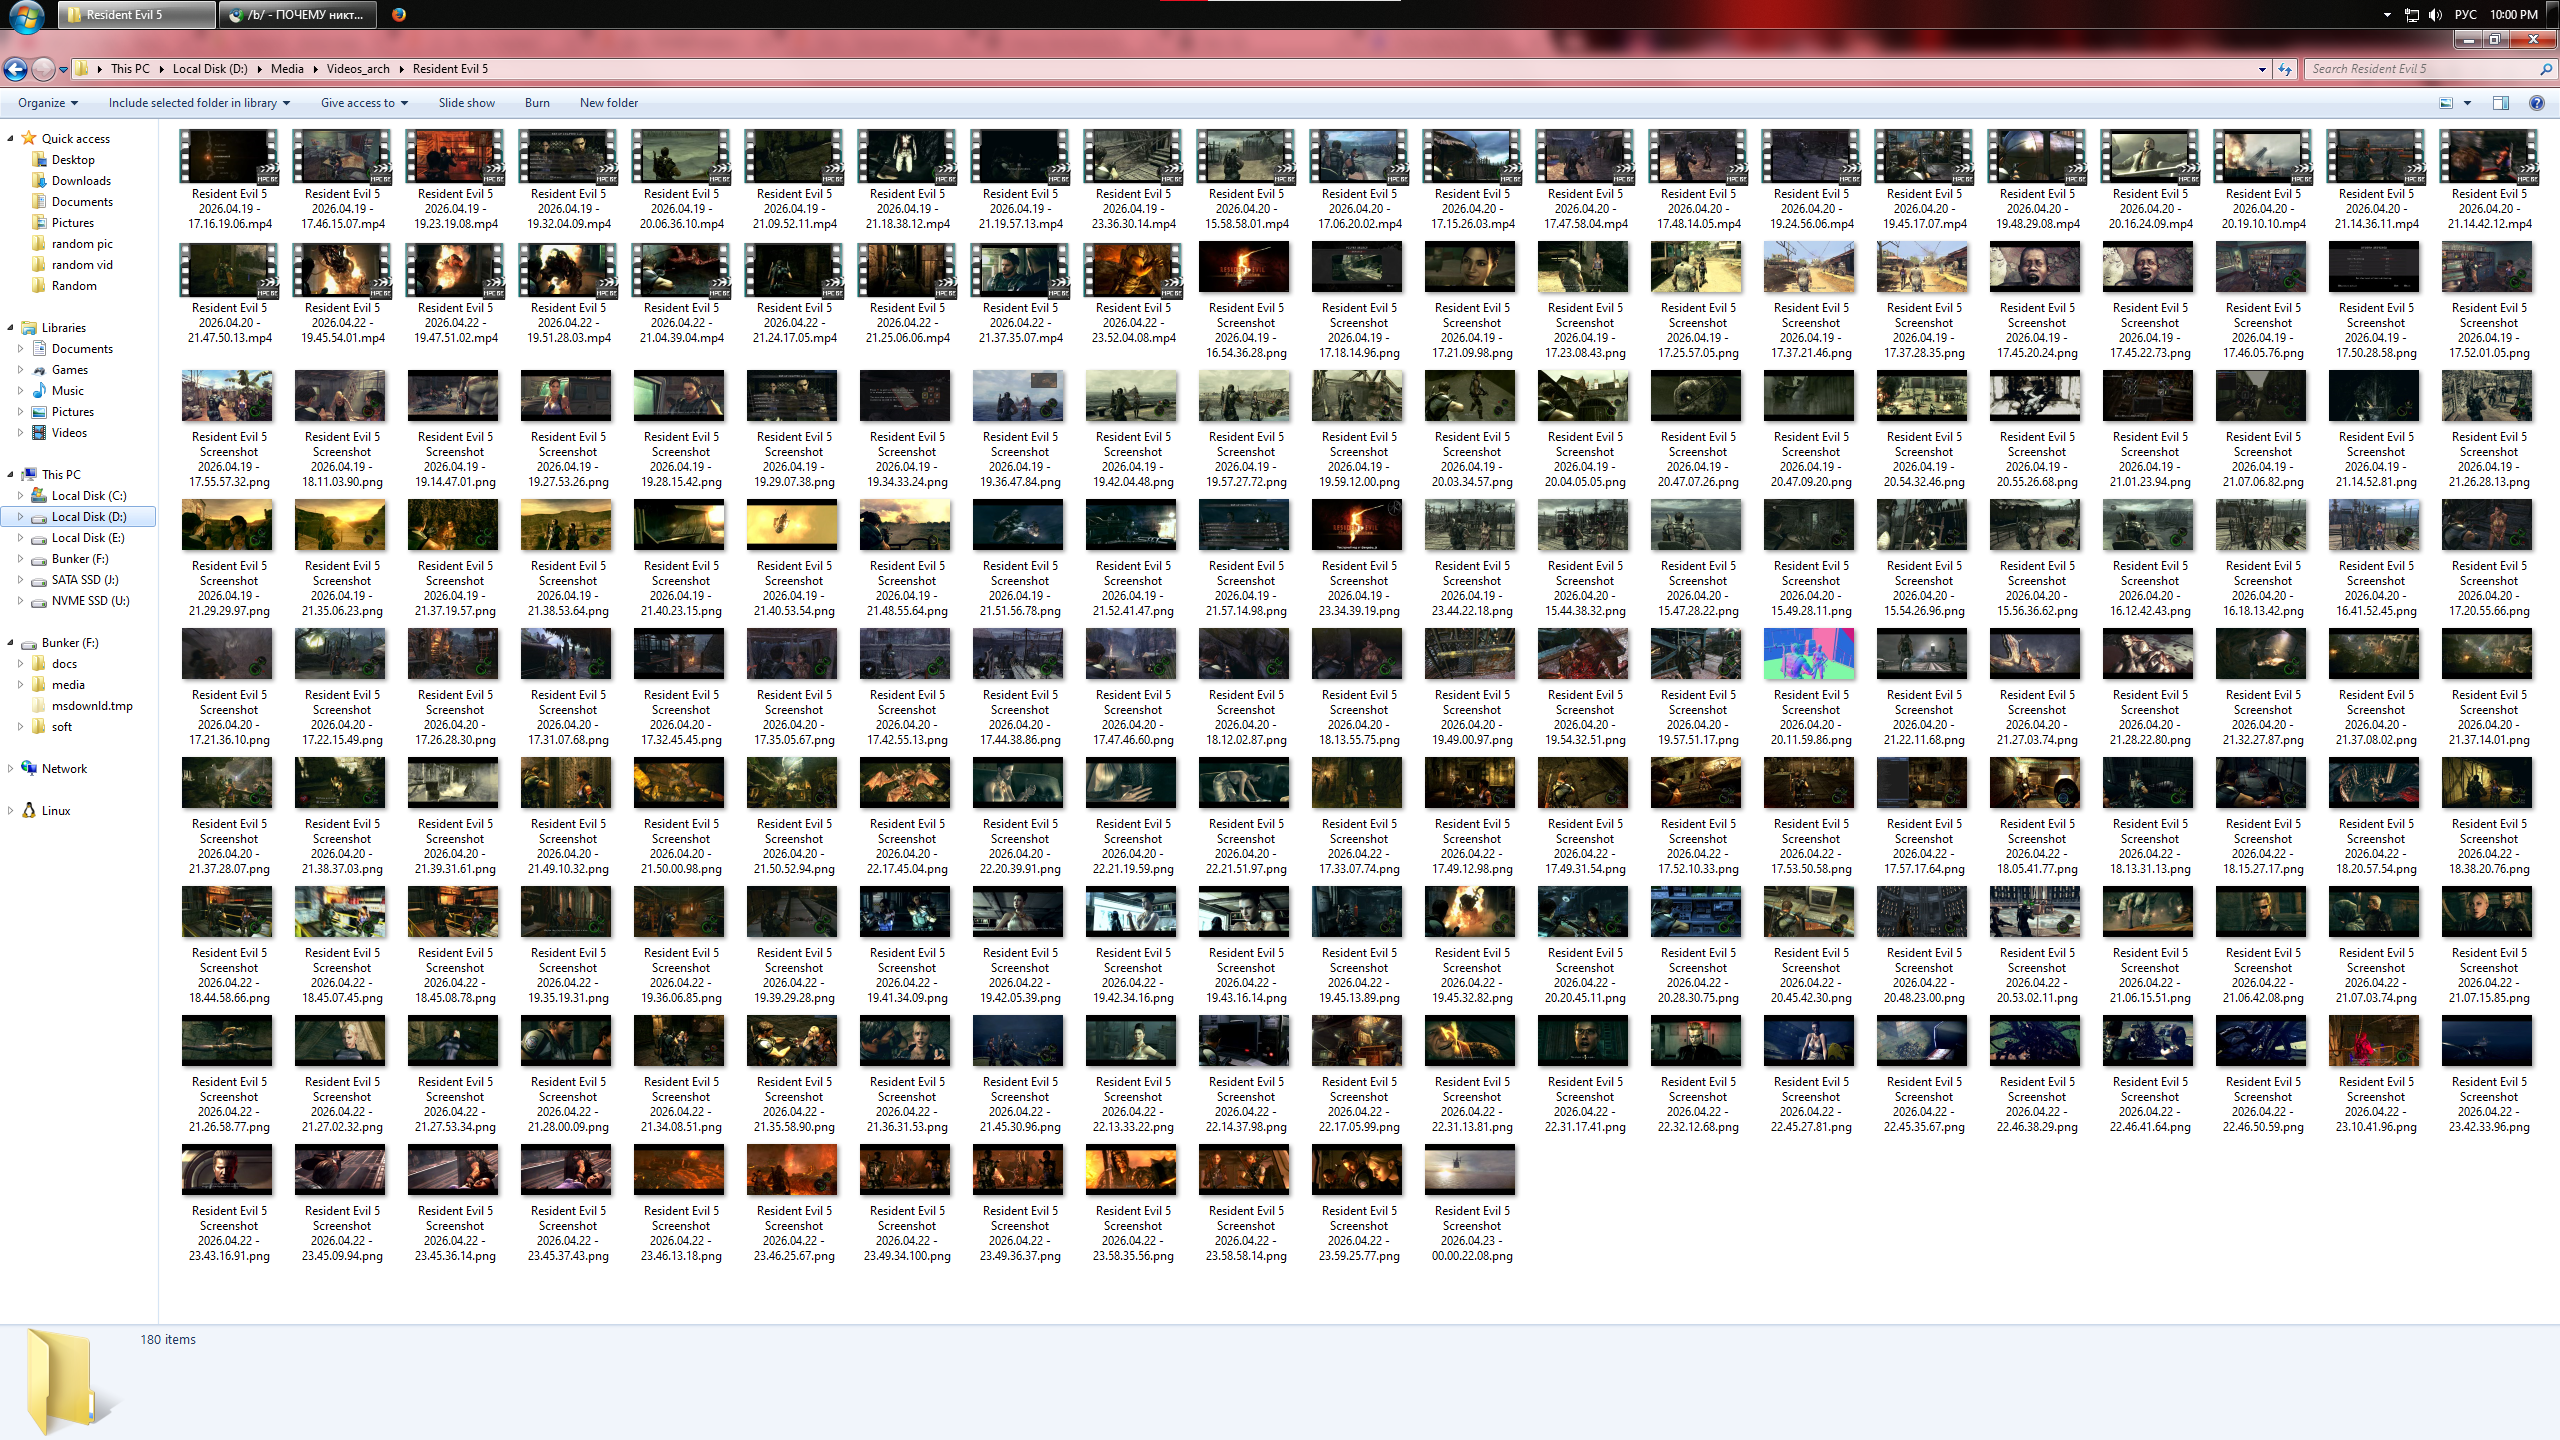Open the Give access to menu
Viewport: 2560px width, 1440px height.
(364, 103)
